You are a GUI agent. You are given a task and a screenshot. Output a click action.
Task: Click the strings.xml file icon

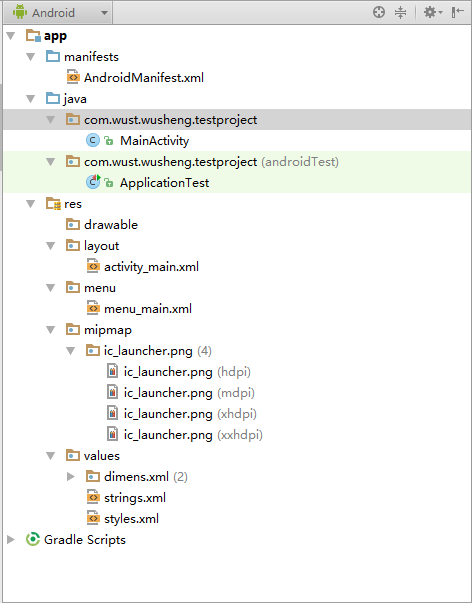pos(93,497)
